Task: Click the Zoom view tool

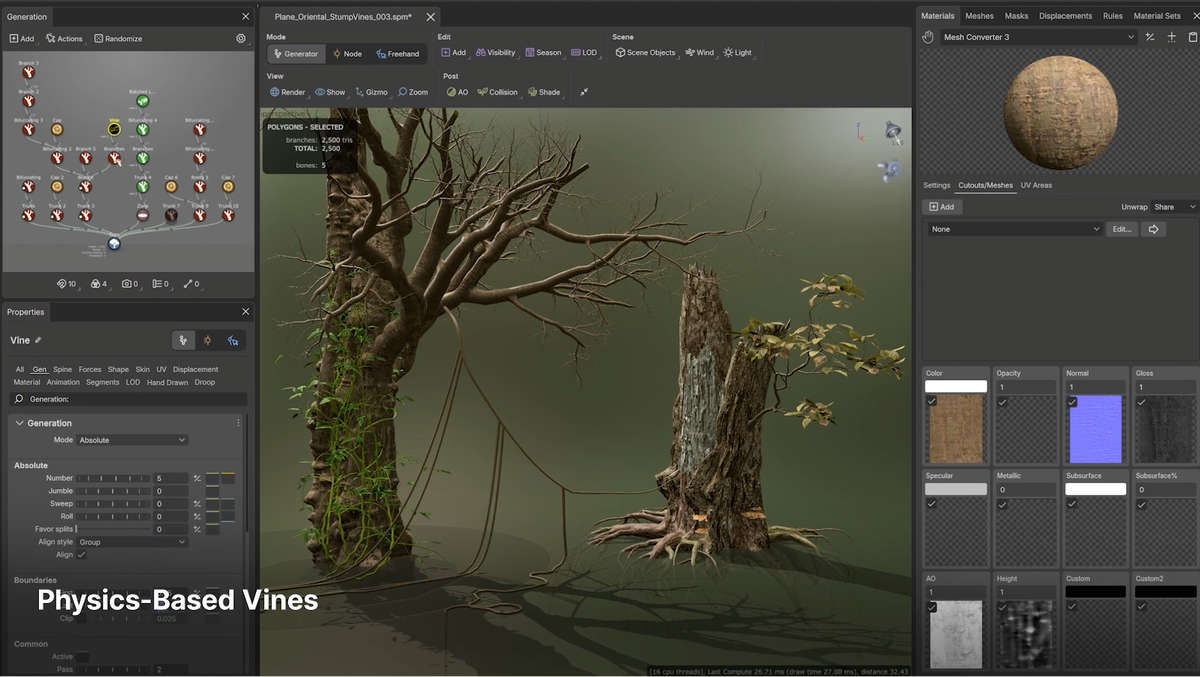Action: tap(412, 92)
